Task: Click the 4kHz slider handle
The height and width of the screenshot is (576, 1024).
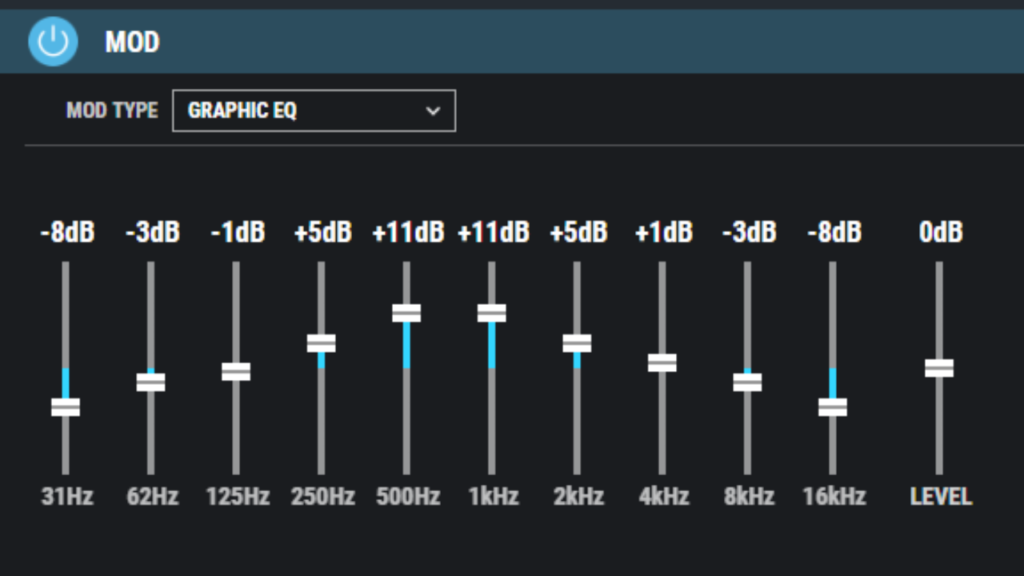Action: pos(662,362)
